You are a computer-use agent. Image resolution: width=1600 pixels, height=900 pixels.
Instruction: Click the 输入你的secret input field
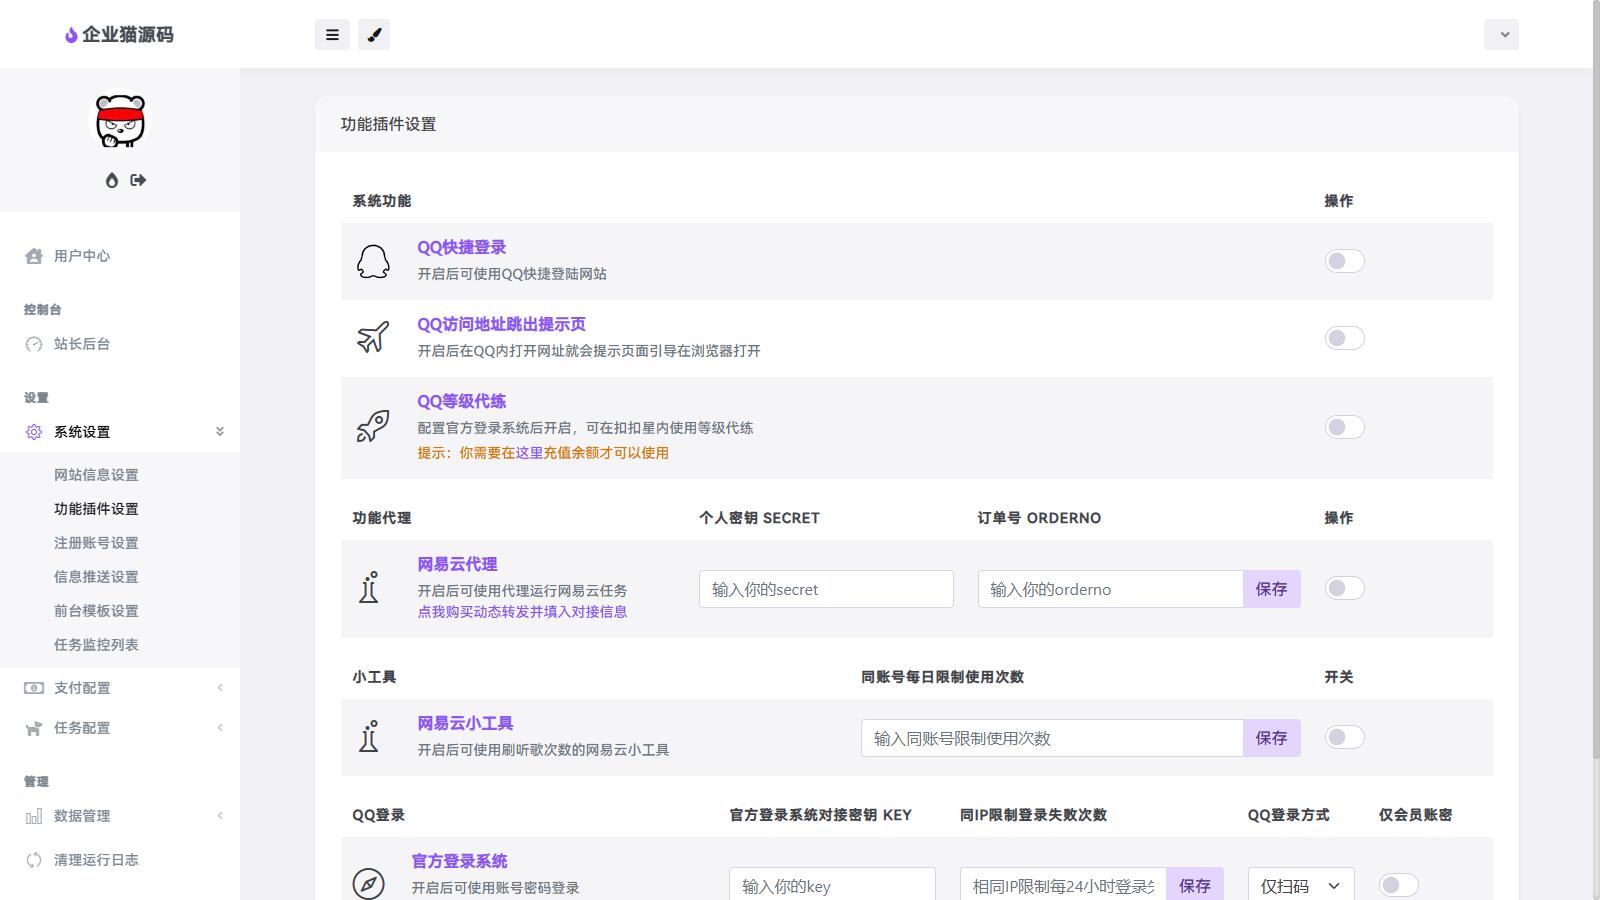click(826, 589)
